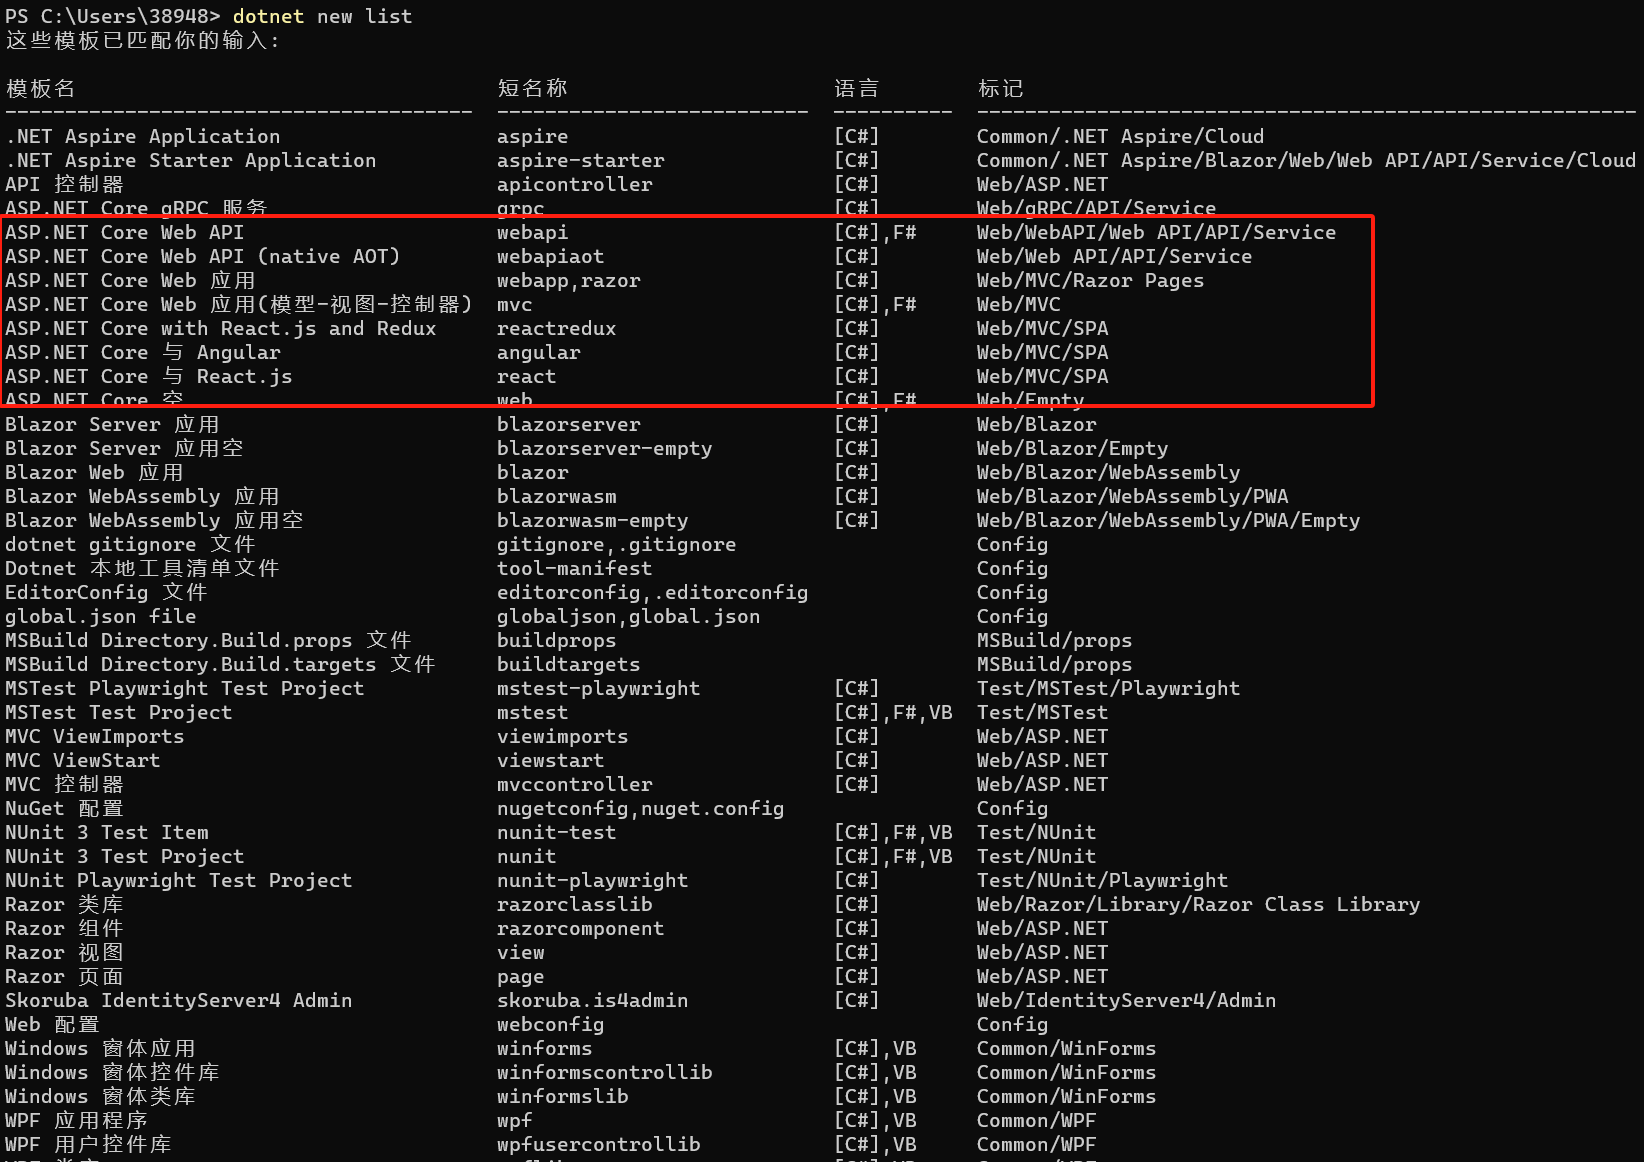
Task: Click 'Web/Razor/Library/Razor Class Library' tag
Action: click(1199, 904)
